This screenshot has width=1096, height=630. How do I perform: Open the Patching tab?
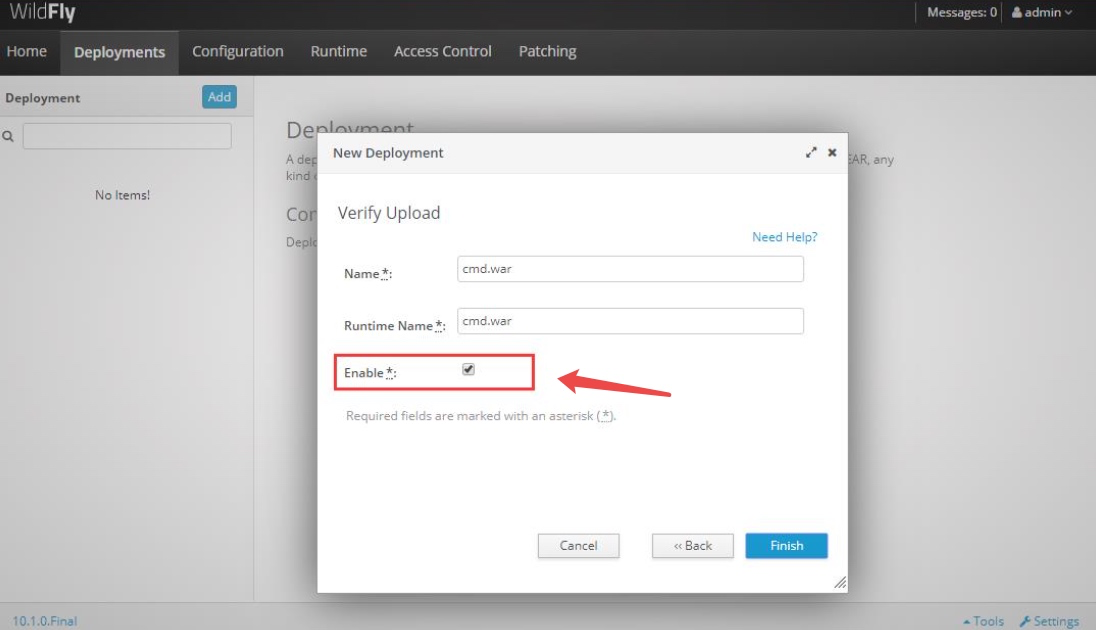coord(547,52)
